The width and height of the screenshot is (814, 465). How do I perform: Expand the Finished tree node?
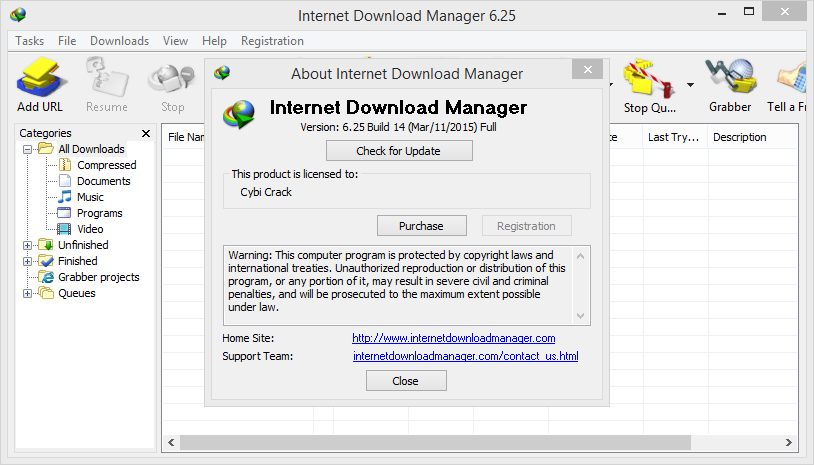coord(28,262)
